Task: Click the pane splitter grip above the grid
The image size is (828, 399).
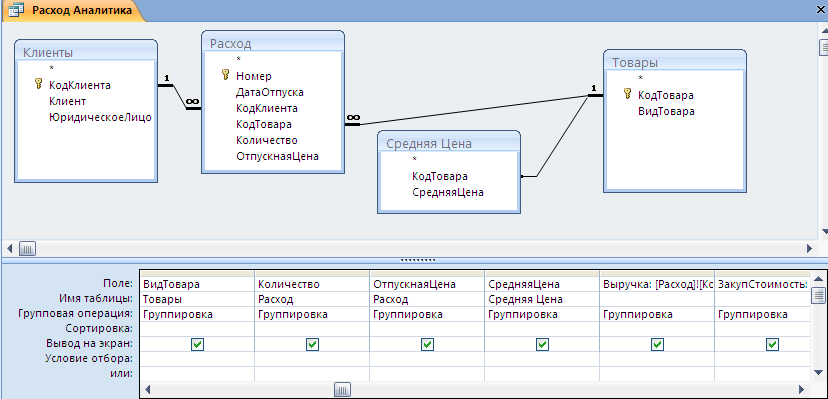Action: click(x=418, y=260)
